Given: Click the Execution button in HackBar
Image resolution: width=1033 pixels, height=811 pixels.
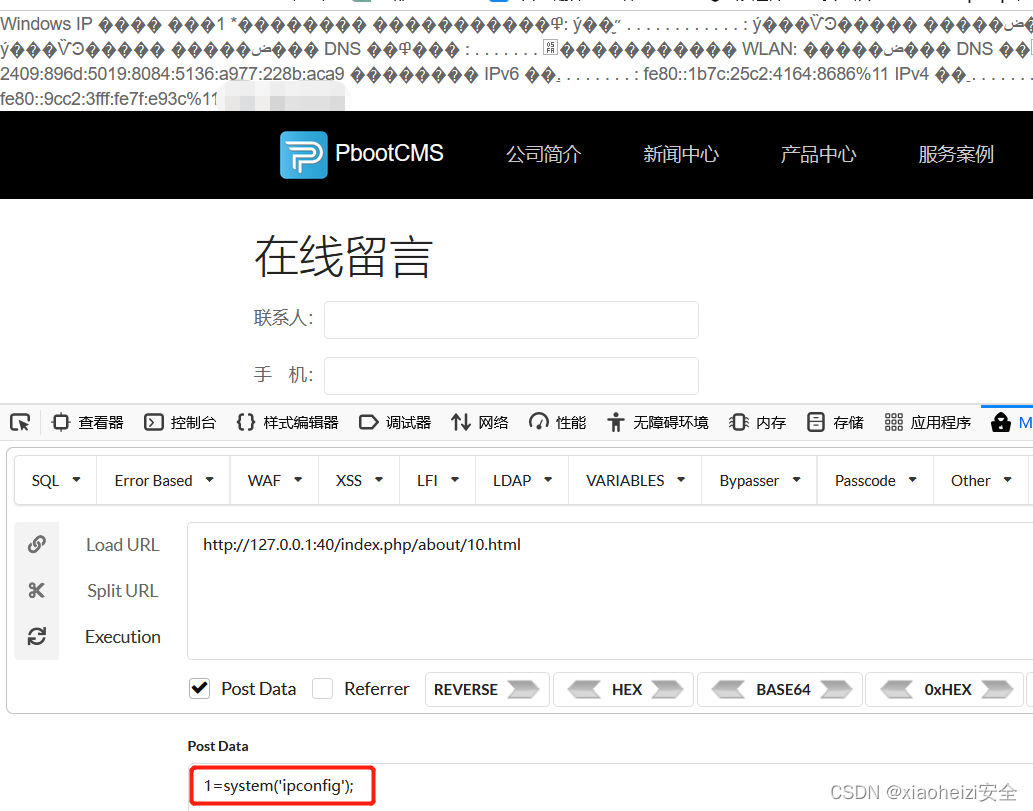Looking at the screenshot, I should coord(122,637).
